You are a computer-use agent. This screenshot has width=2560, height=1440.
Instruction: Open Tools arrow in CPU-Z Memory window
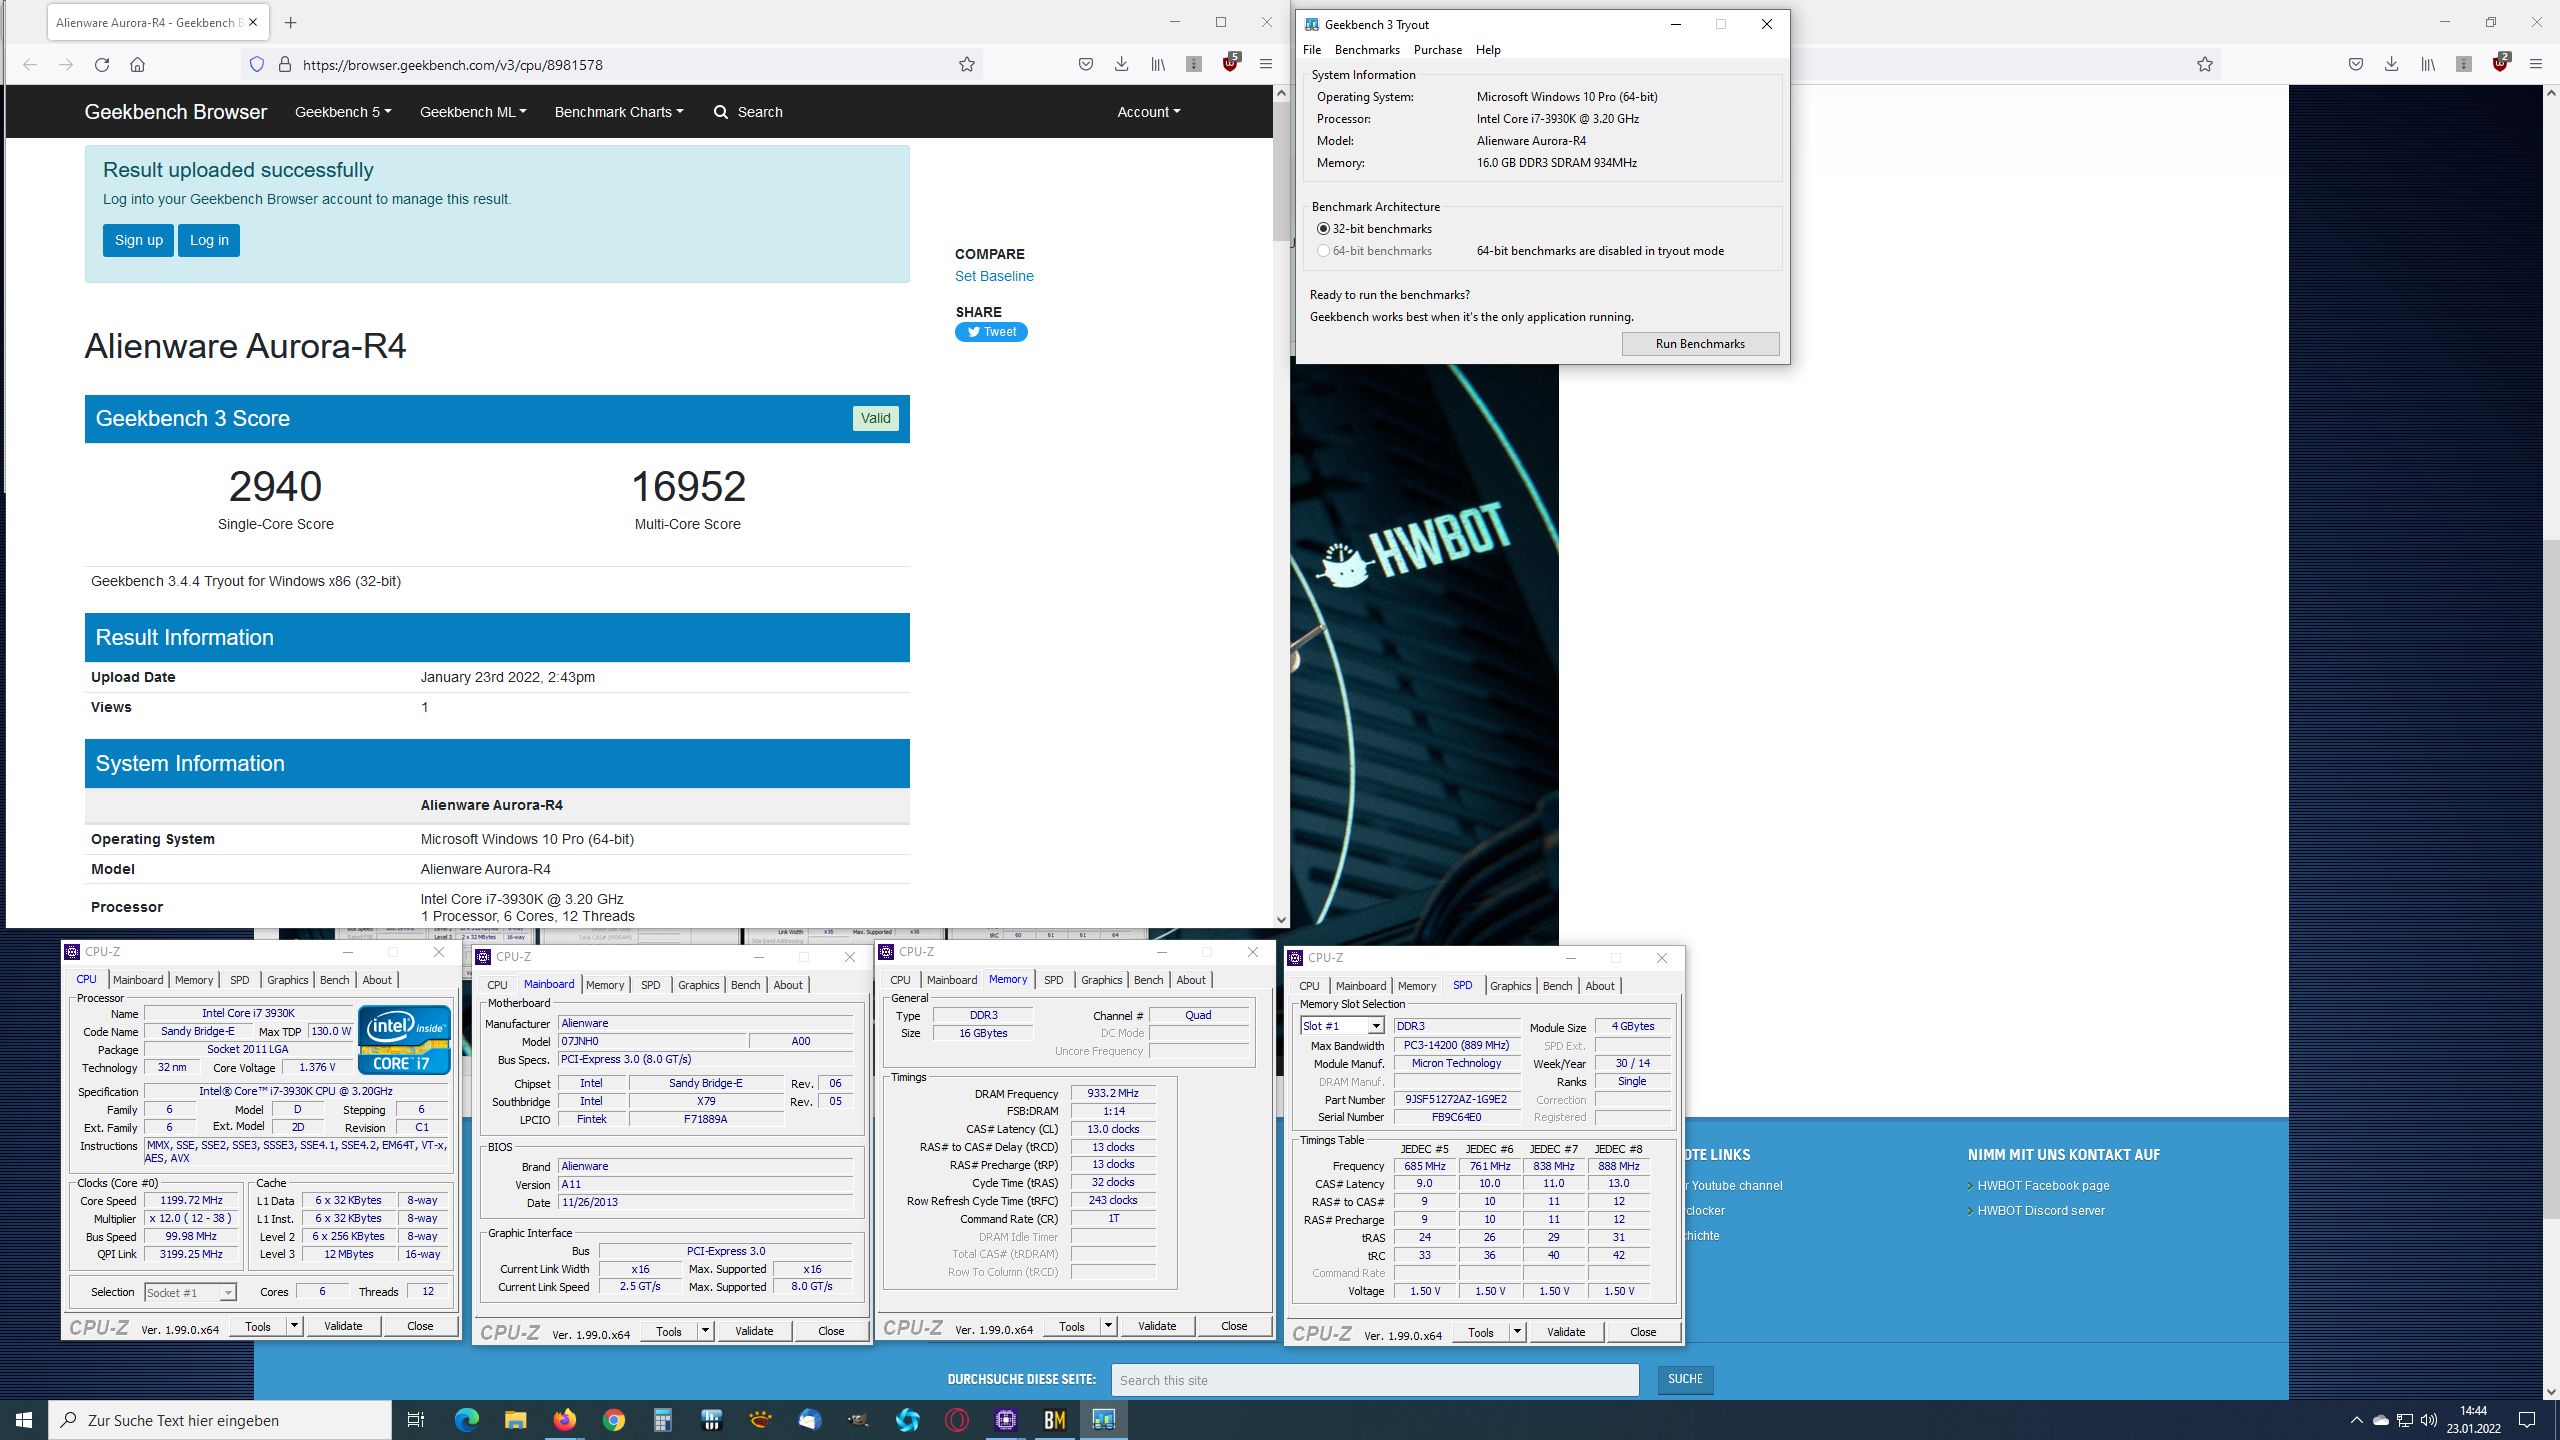pyautogui.click(x=1108, y=1326)
